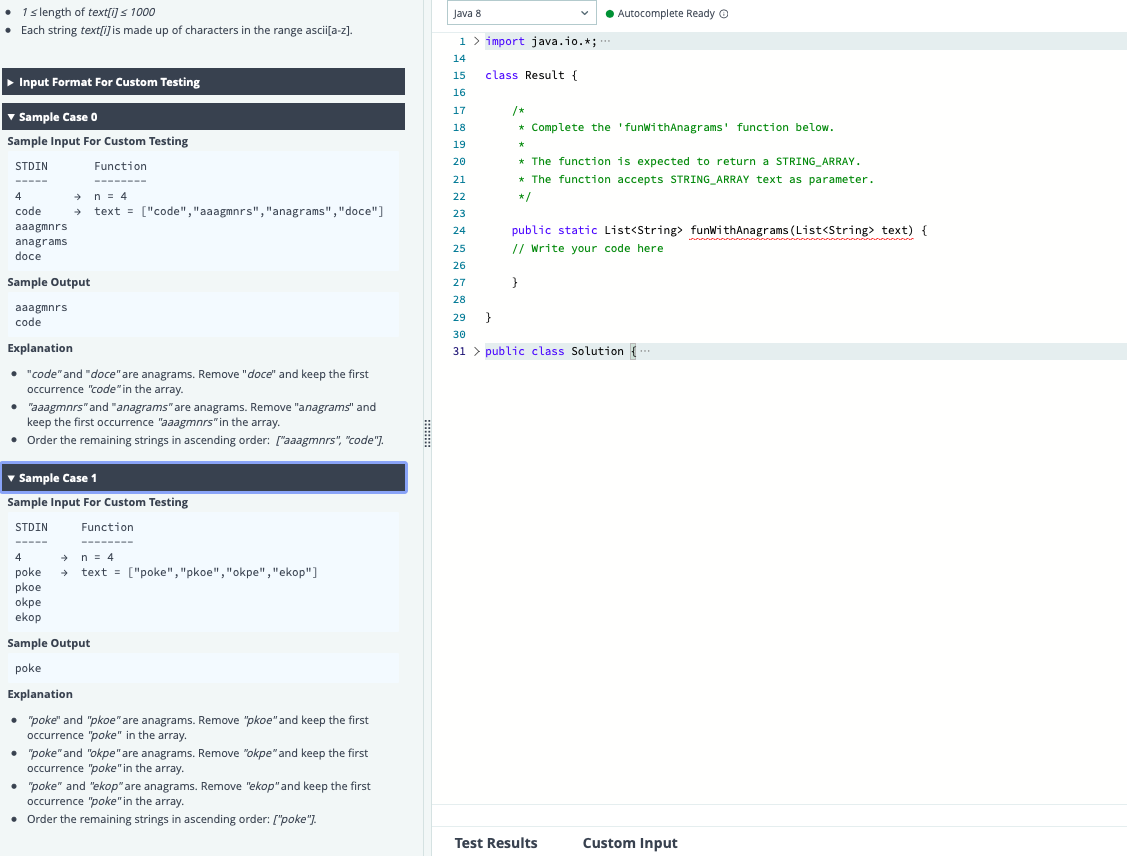The height and width of the screenshot is (856, 1127).
Task: Click 'Function' header in Sample Case 1
Action: coord(107,527)
